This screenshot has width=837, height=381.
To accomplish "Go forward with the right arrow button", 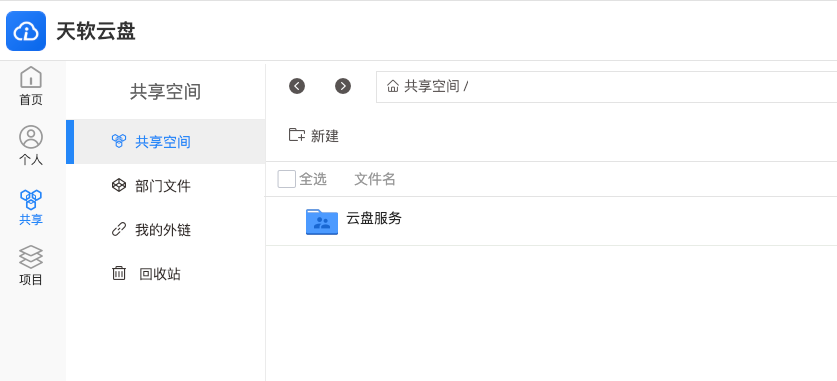I will click(343, 86).
